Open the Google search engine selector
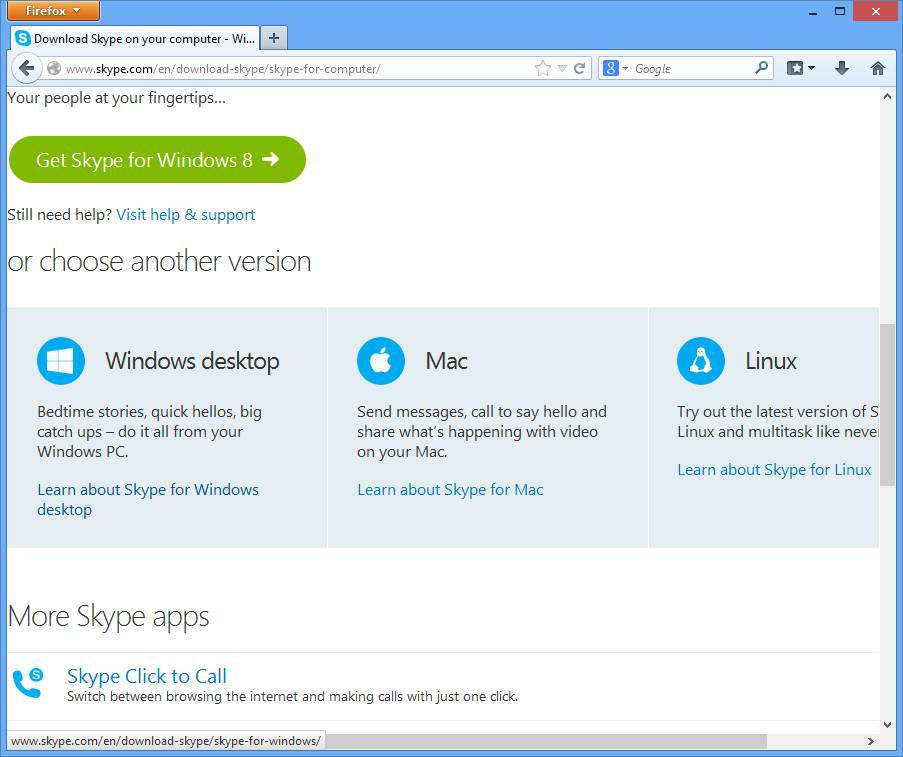The image size is (903, 757). coord(616,69)
